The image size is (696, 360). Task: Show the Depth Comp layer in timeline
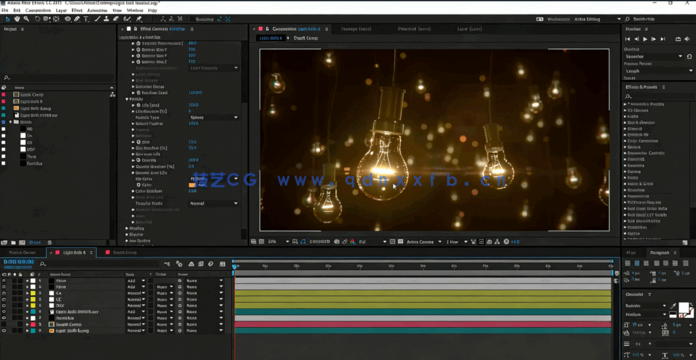[x=4, y=324]
